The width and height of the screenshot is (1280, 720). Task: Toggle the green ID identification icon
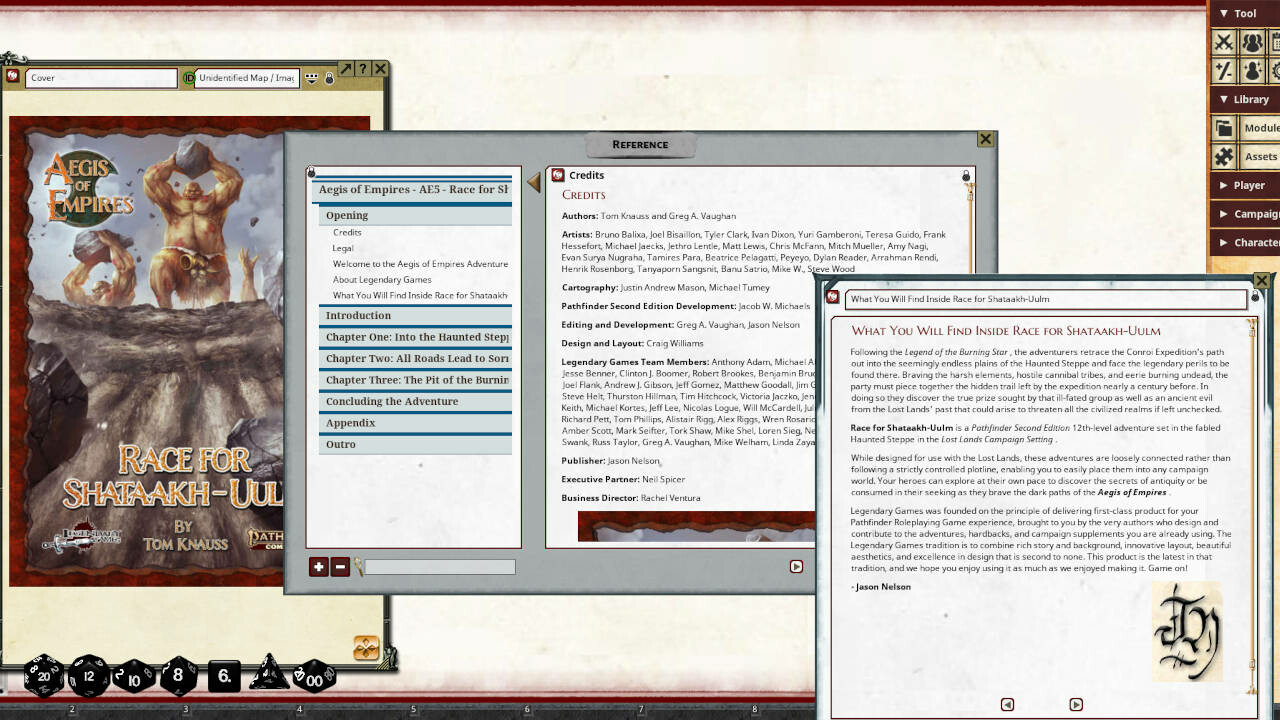coord(187,78)
